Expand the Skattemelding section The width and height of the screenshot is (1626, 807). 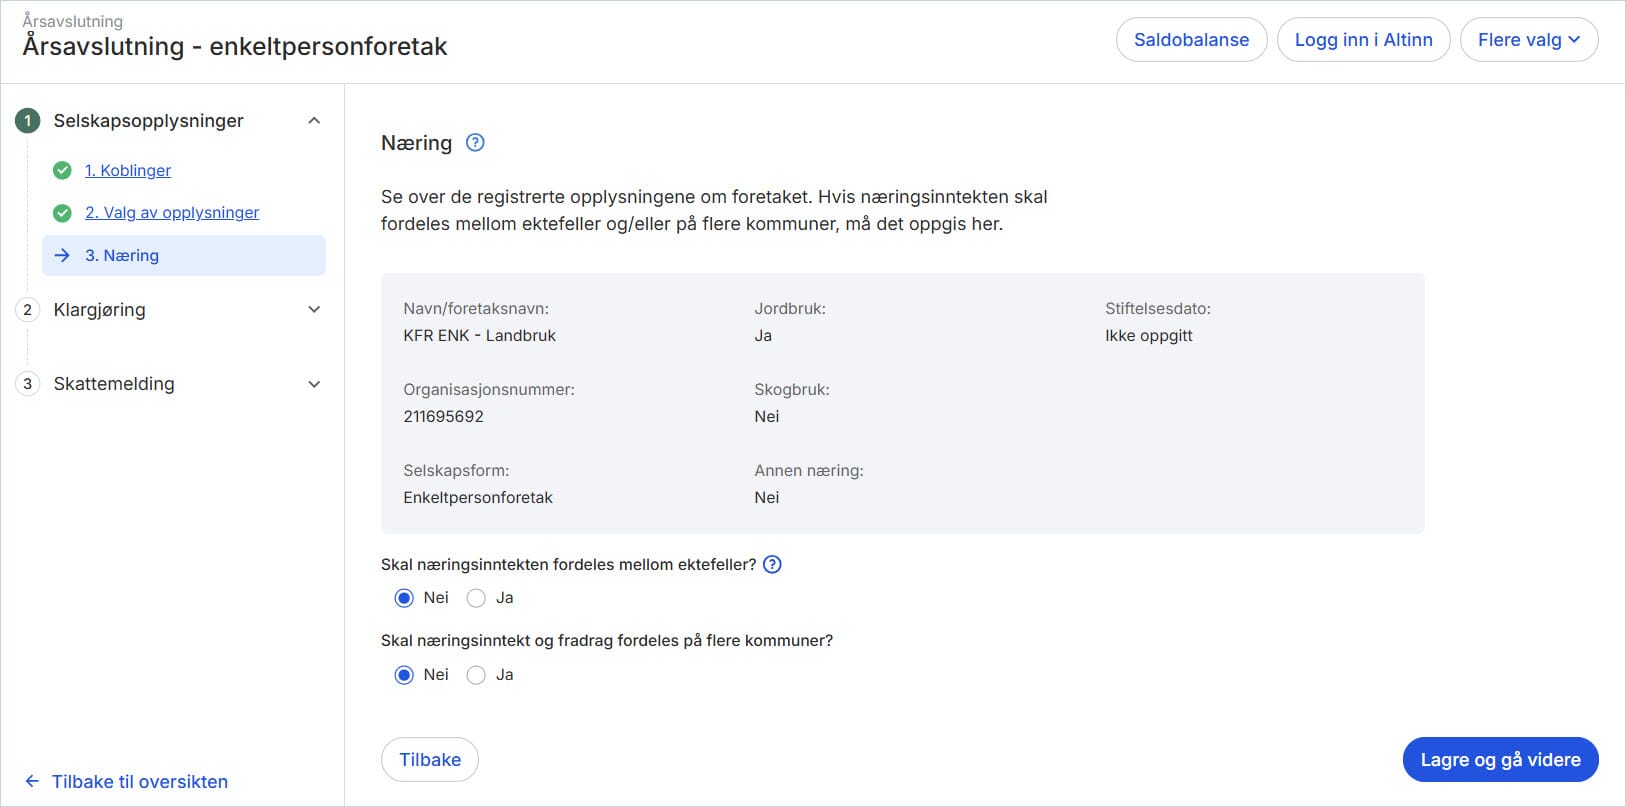tap(314, 383)
